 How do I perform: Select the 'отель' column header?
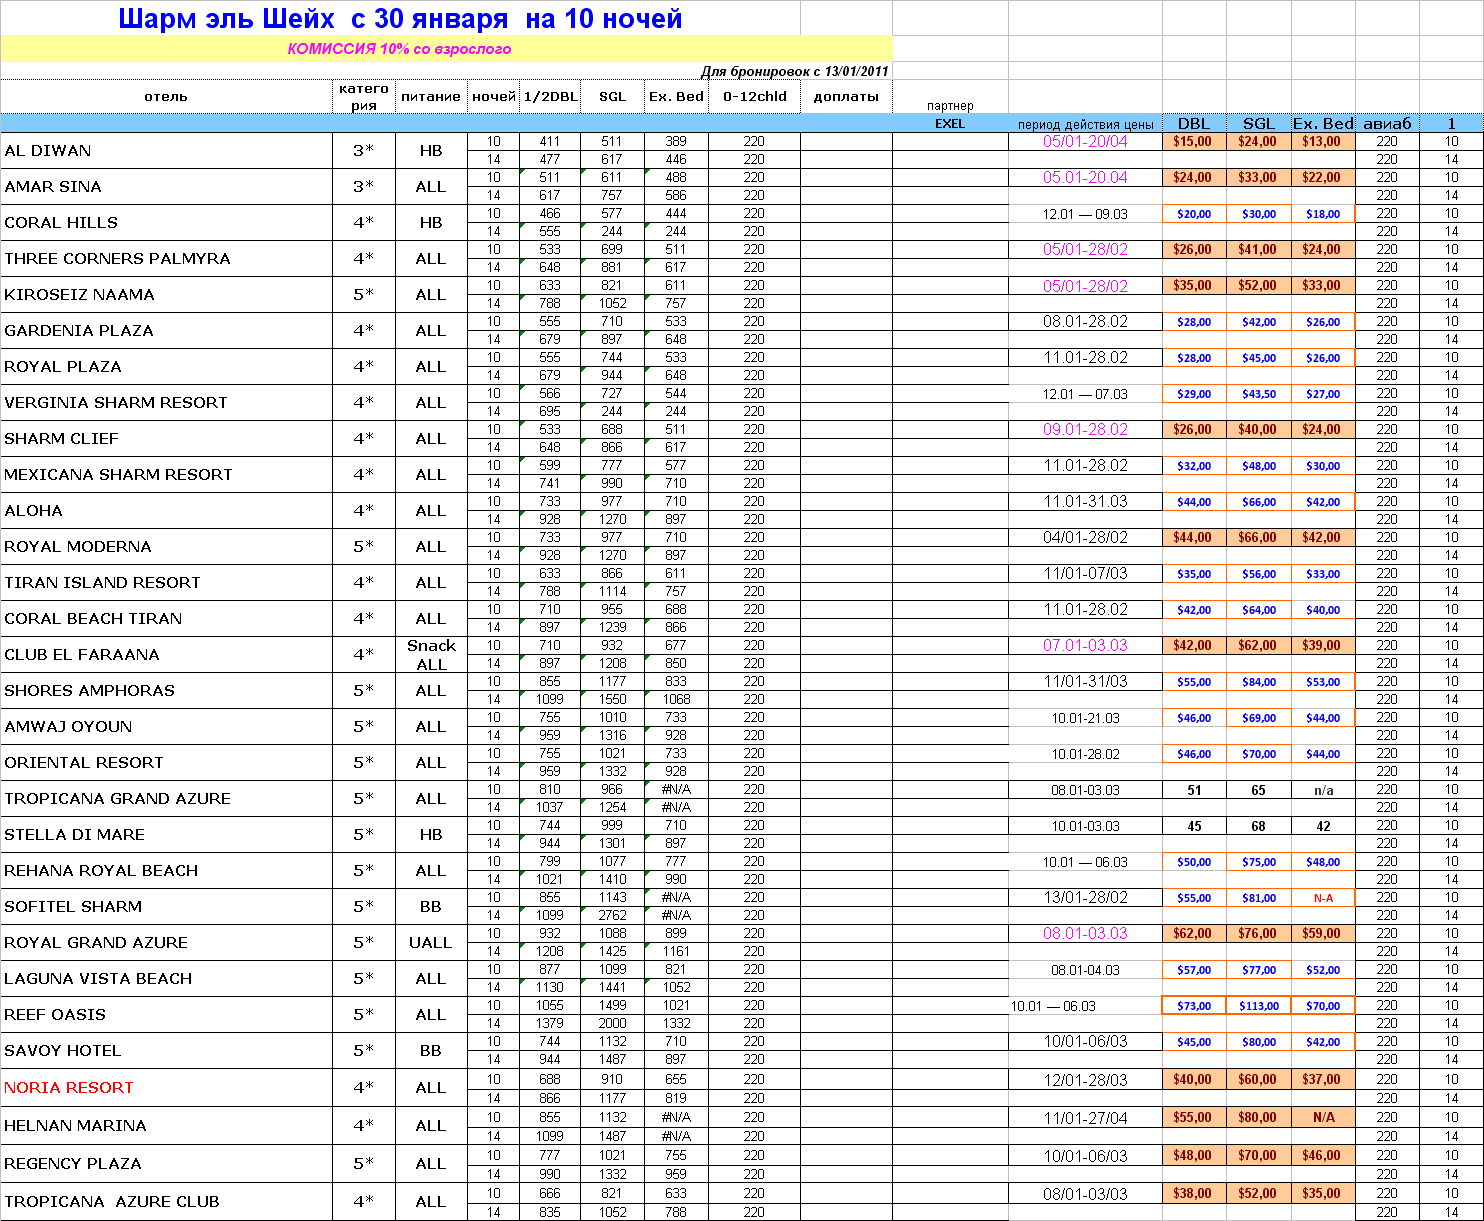coord(166,97)
